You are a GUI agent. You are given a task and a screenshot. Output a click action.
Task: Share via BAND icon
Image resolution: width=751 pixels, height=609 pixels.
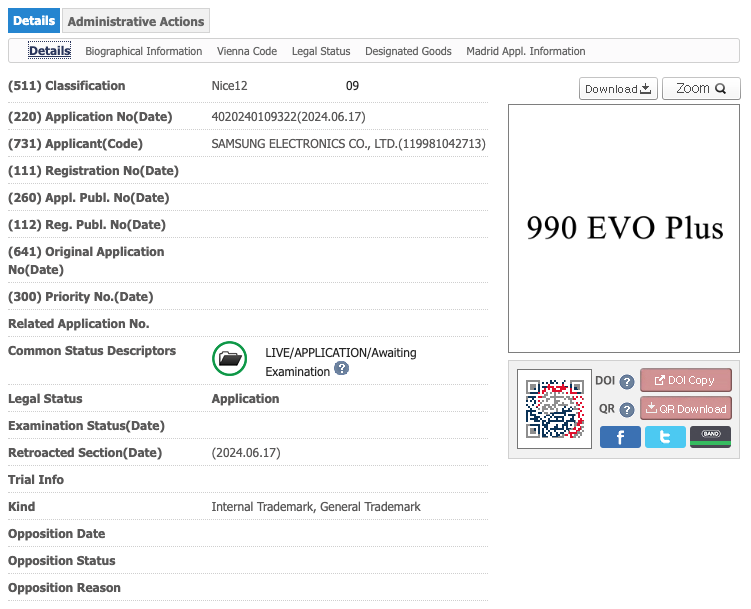(x=710, y=437)
